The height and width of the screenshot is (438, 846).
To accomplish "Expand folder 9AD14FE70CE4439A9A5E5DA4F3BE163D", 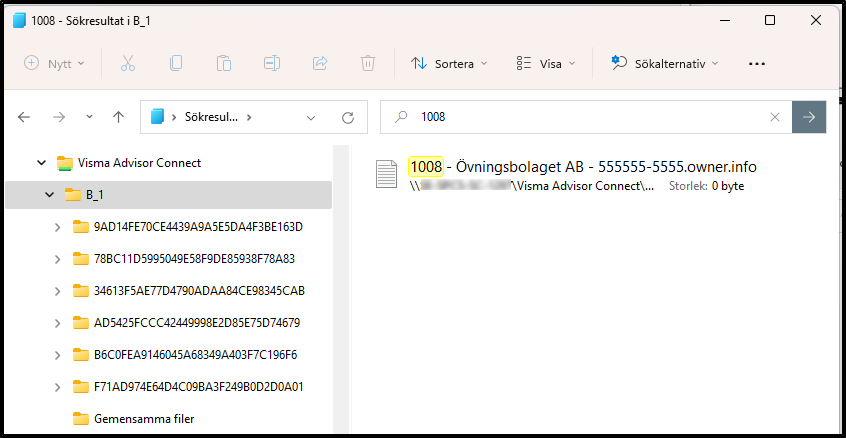I will 58,227.
